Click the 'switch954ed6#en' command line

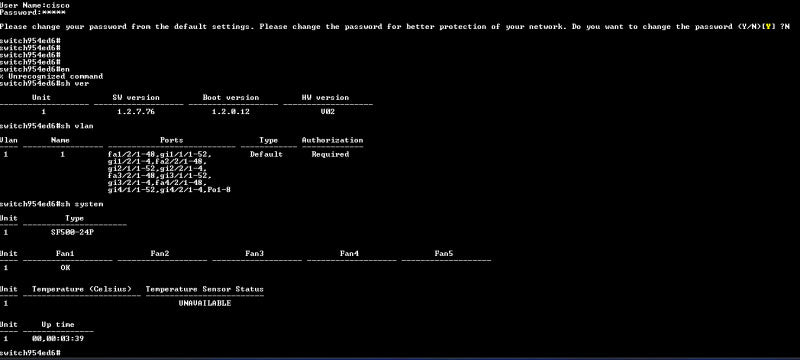coord(35,69)
